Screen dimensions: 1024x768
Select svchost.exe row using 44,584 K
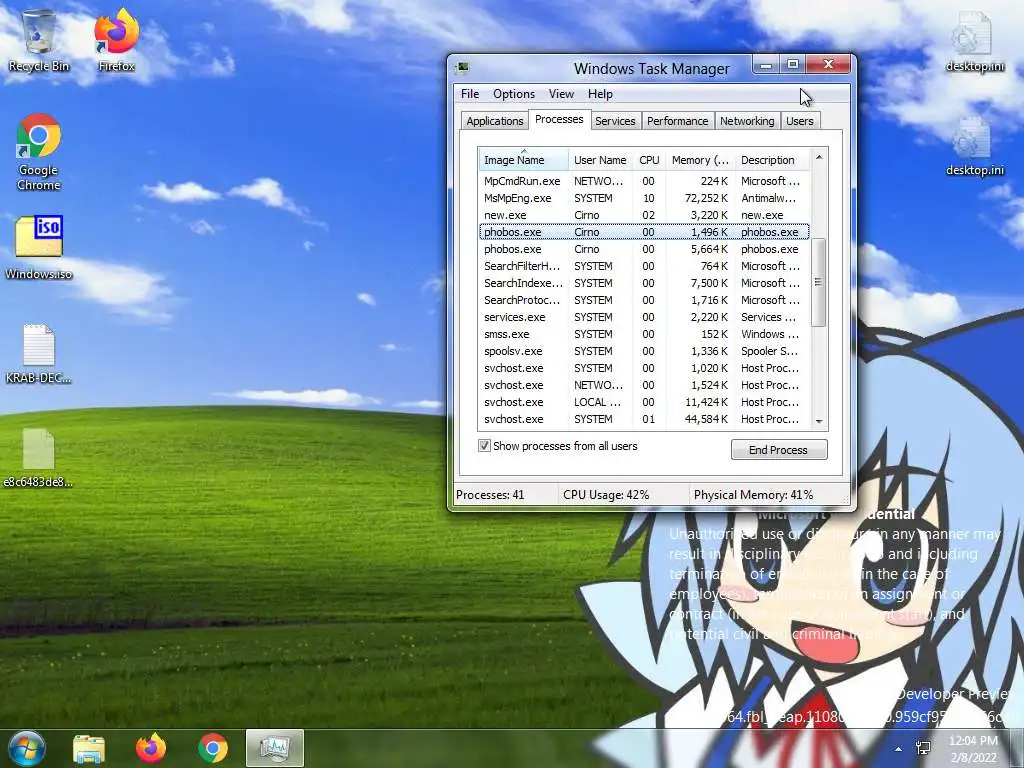click(x=644, y=419)
